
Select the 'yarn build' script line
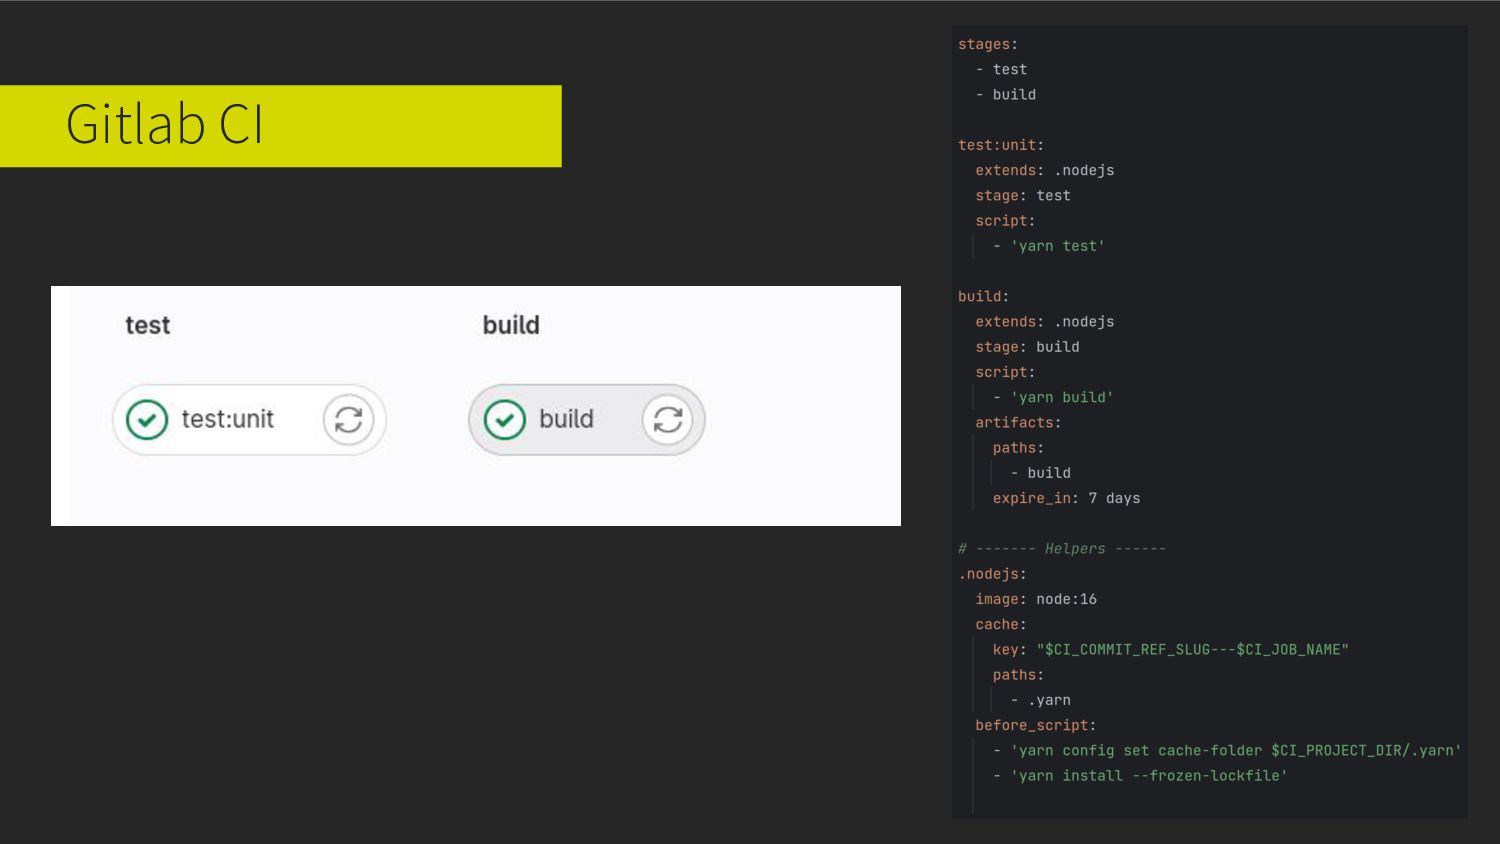coord(1053,397)
